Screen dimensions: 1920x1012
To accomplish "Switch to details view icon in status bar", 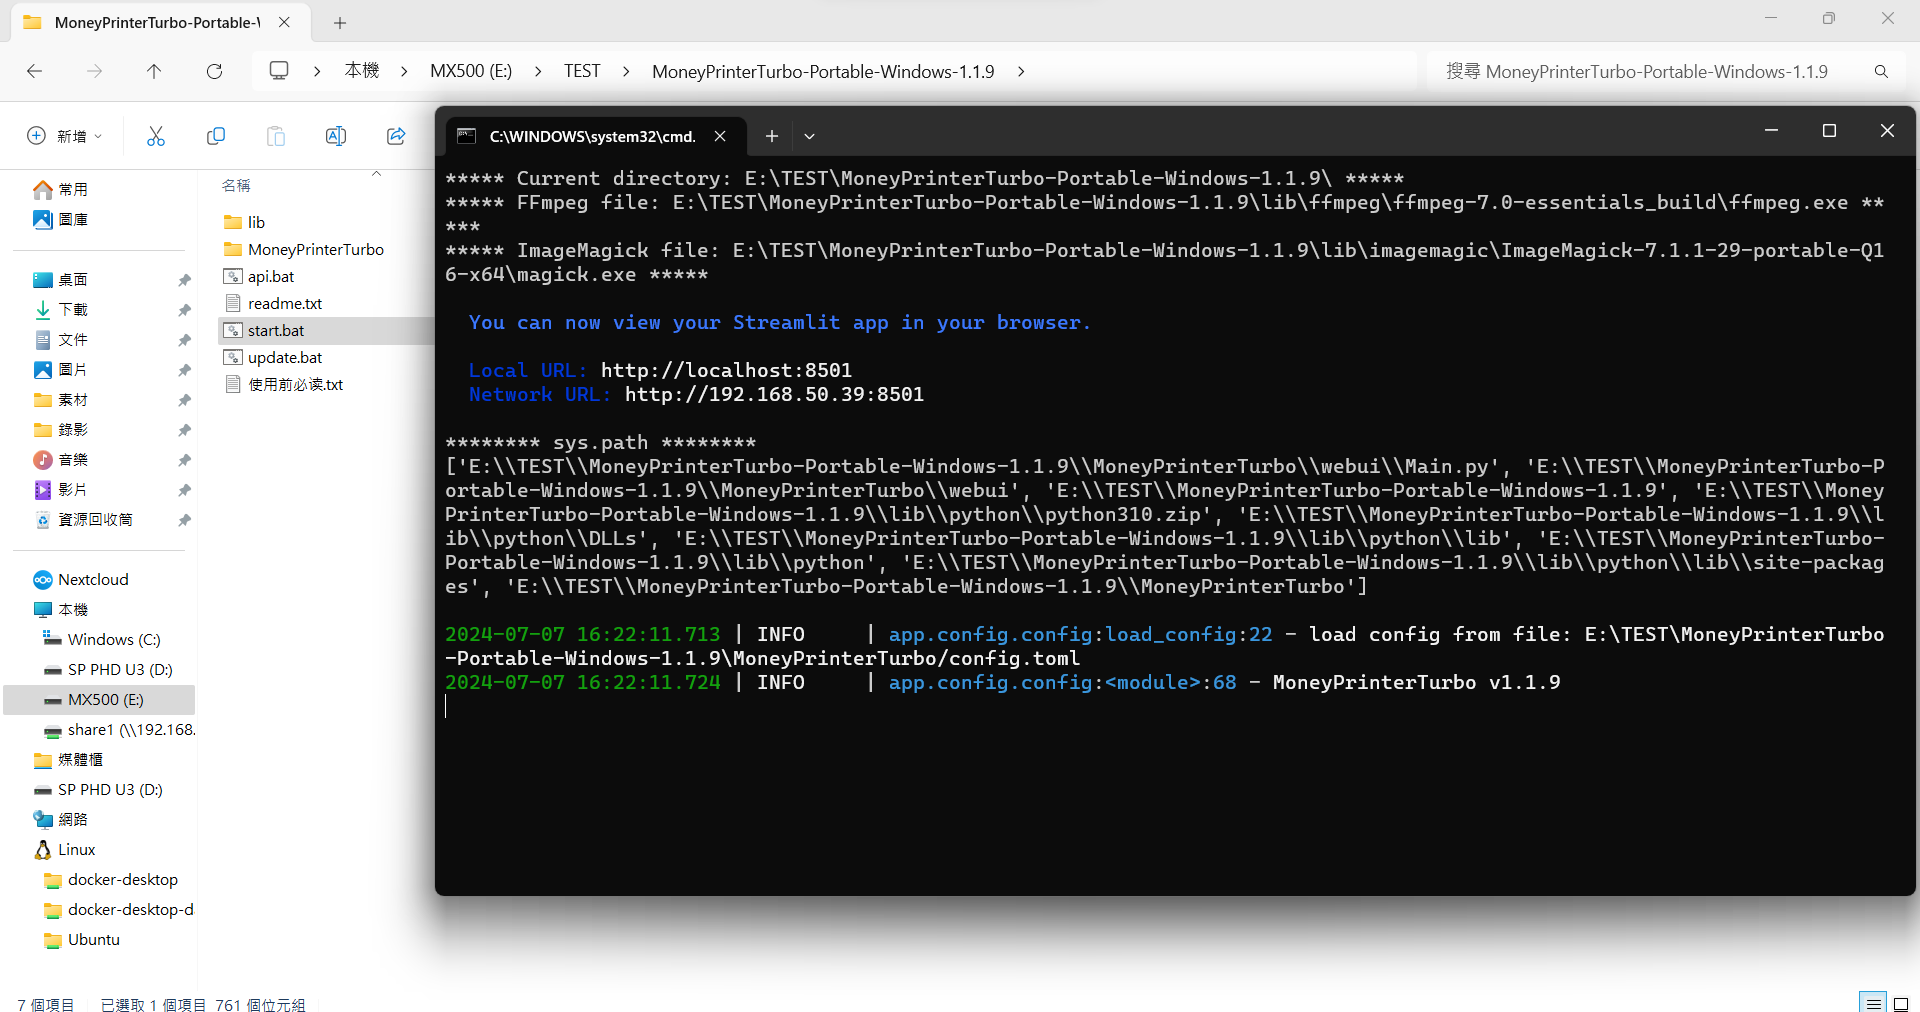I will tap(1873, 1003).
